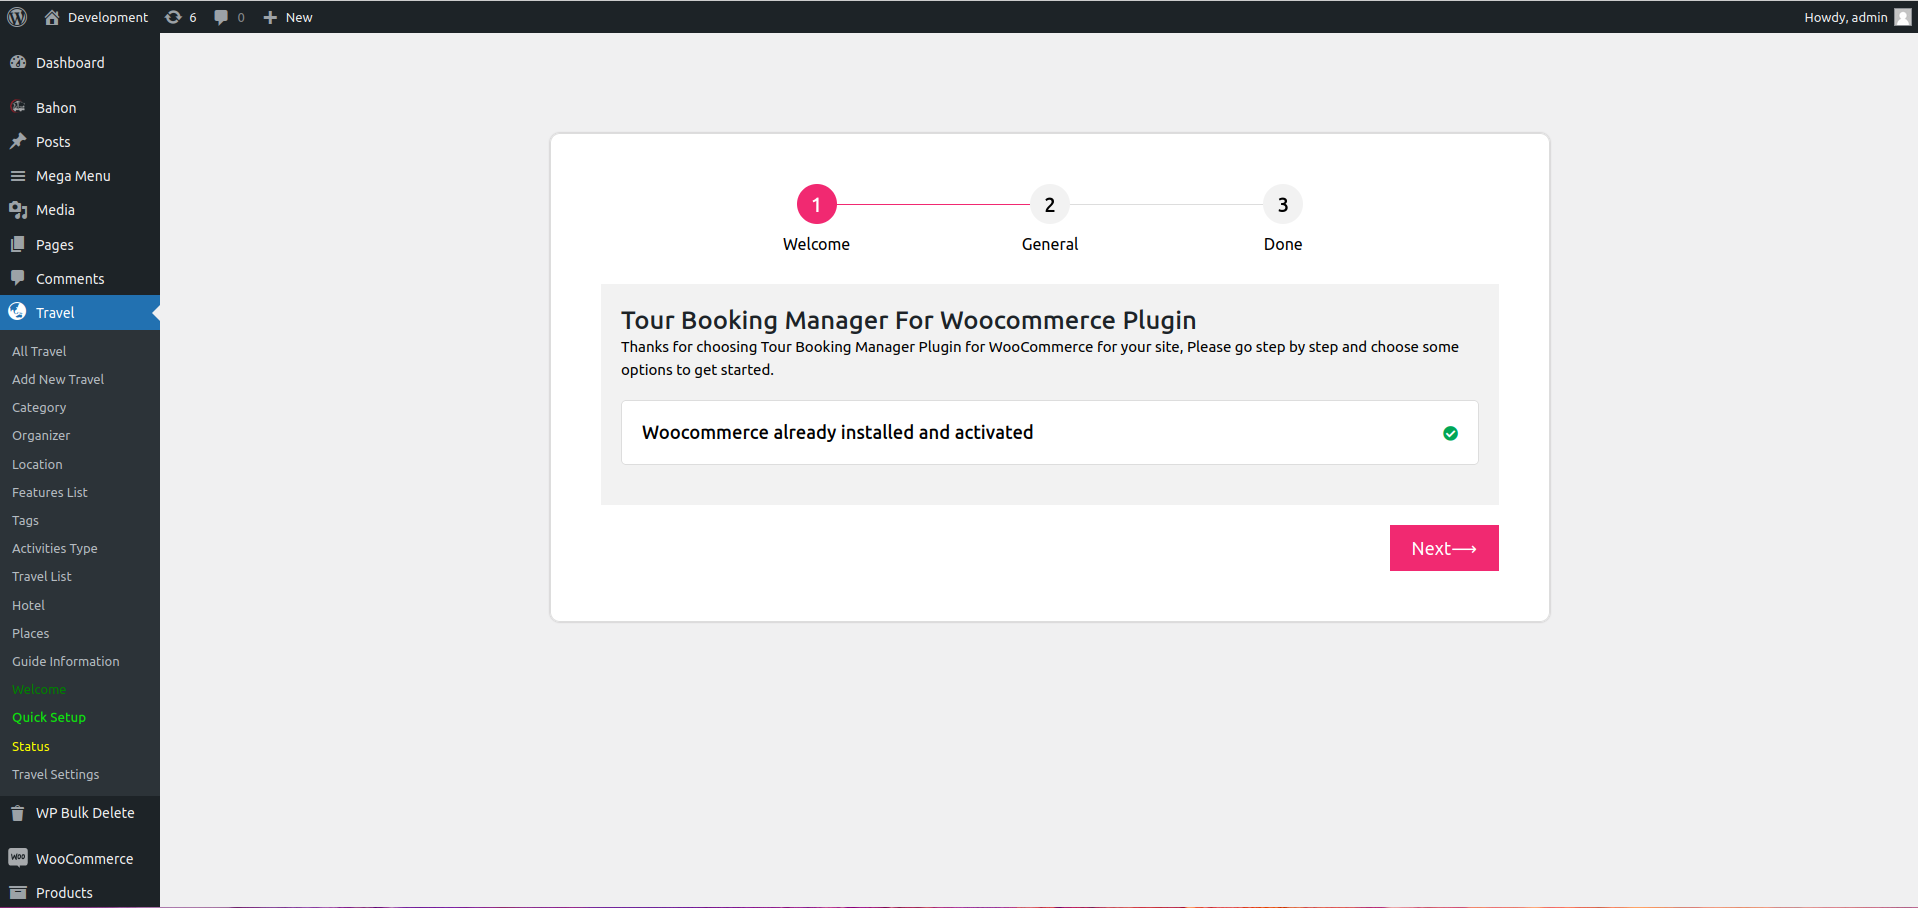Click the Dashboard gauge icon

[18, 62]
